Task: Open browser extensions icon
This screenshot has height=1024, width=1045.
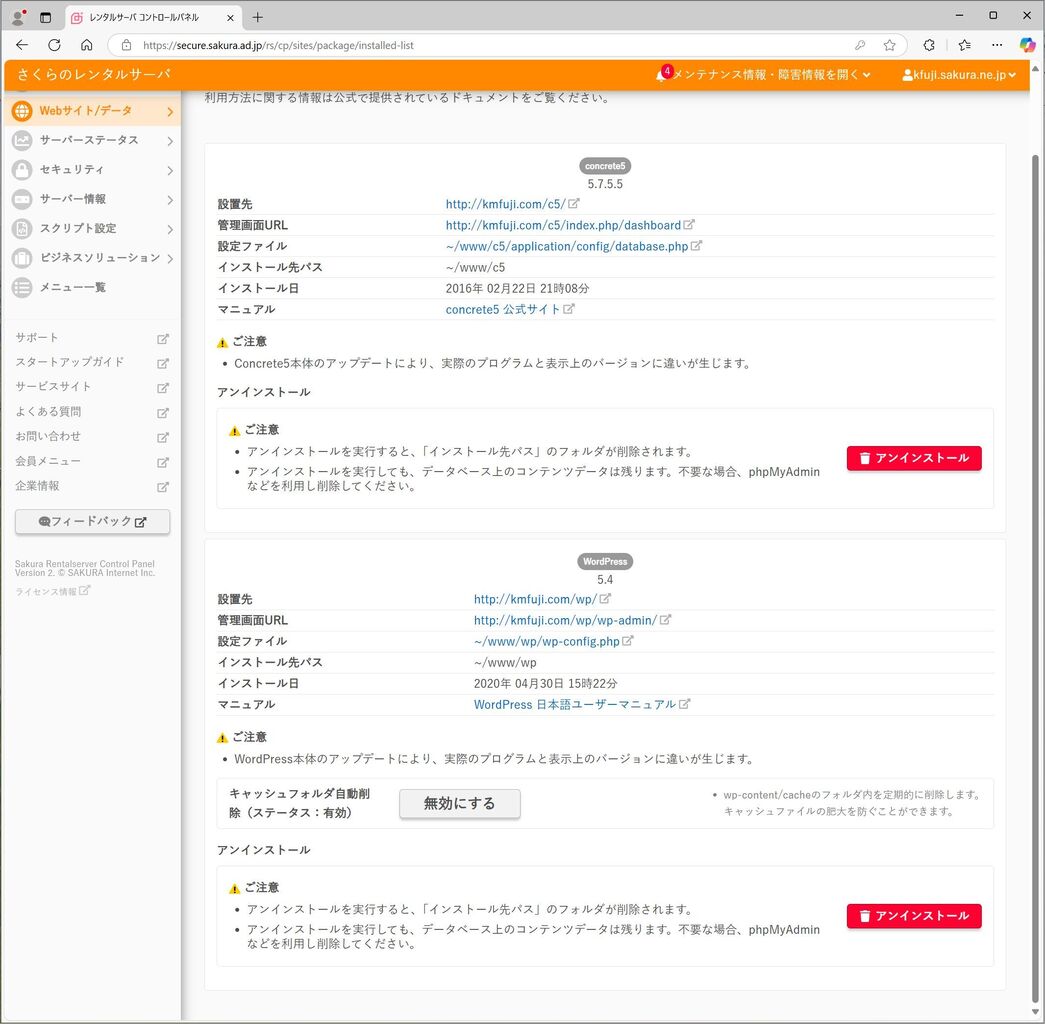Action: 929,45
